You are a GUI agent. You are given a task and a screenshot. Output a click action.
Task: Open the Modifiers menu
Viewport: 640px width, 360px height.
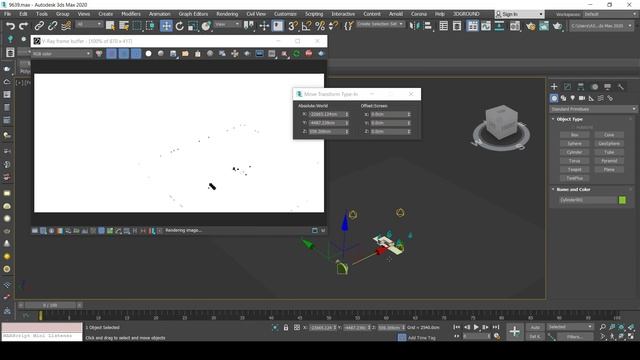(131, 14)
